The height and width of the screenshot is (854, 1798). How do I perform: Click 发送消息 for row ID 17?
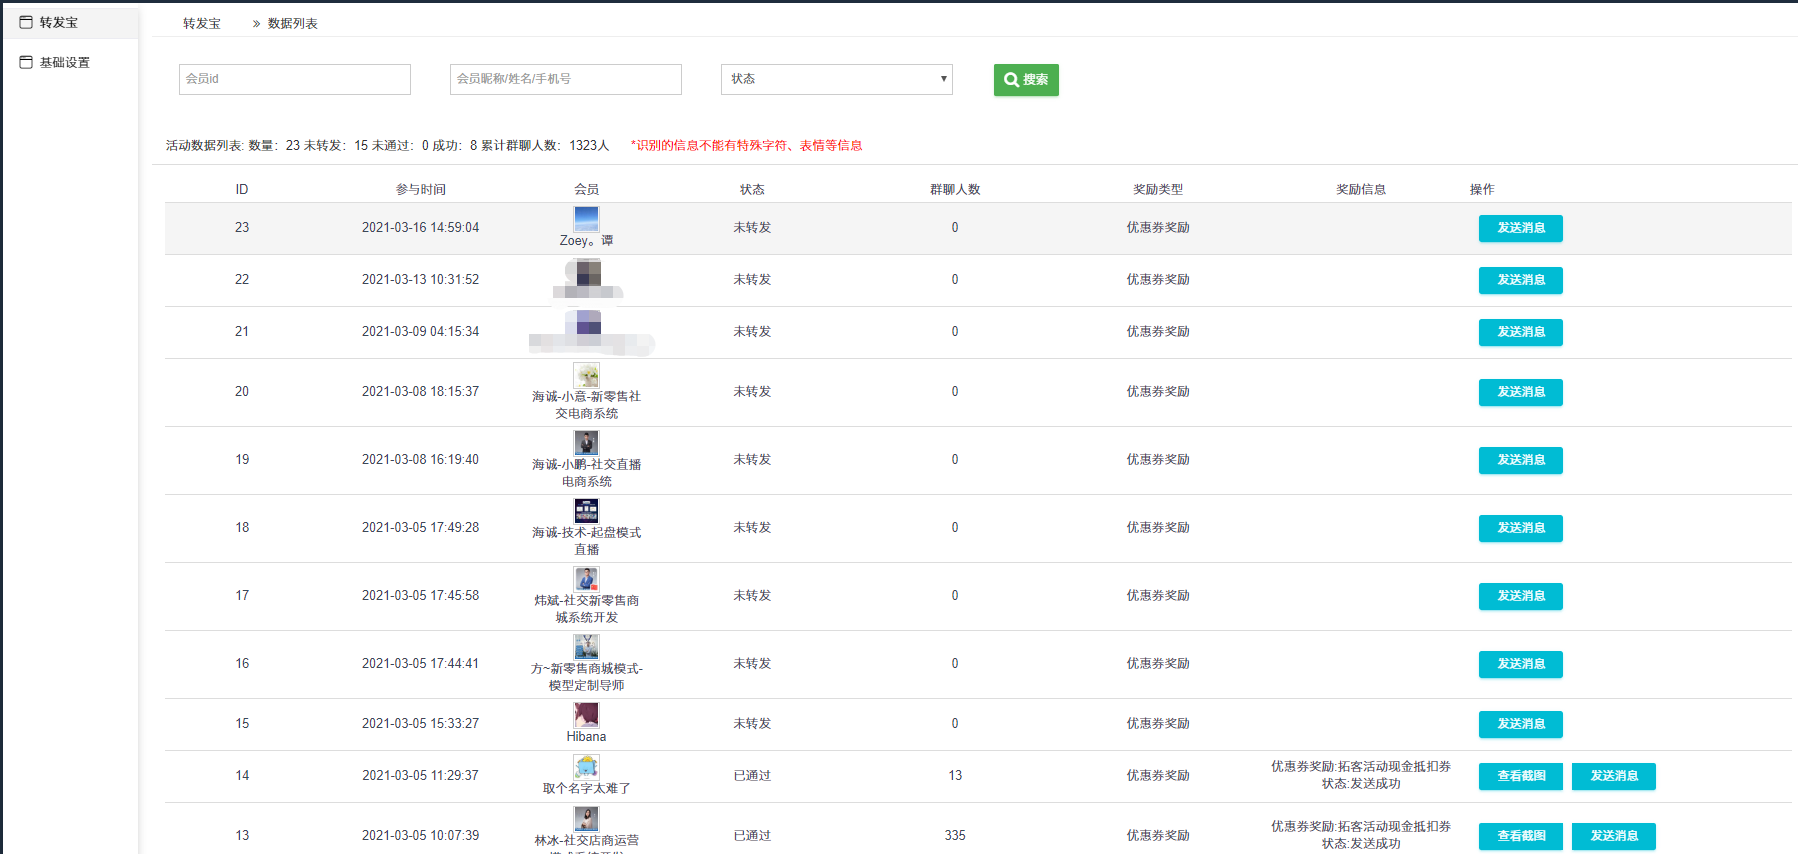(1520, 596)
